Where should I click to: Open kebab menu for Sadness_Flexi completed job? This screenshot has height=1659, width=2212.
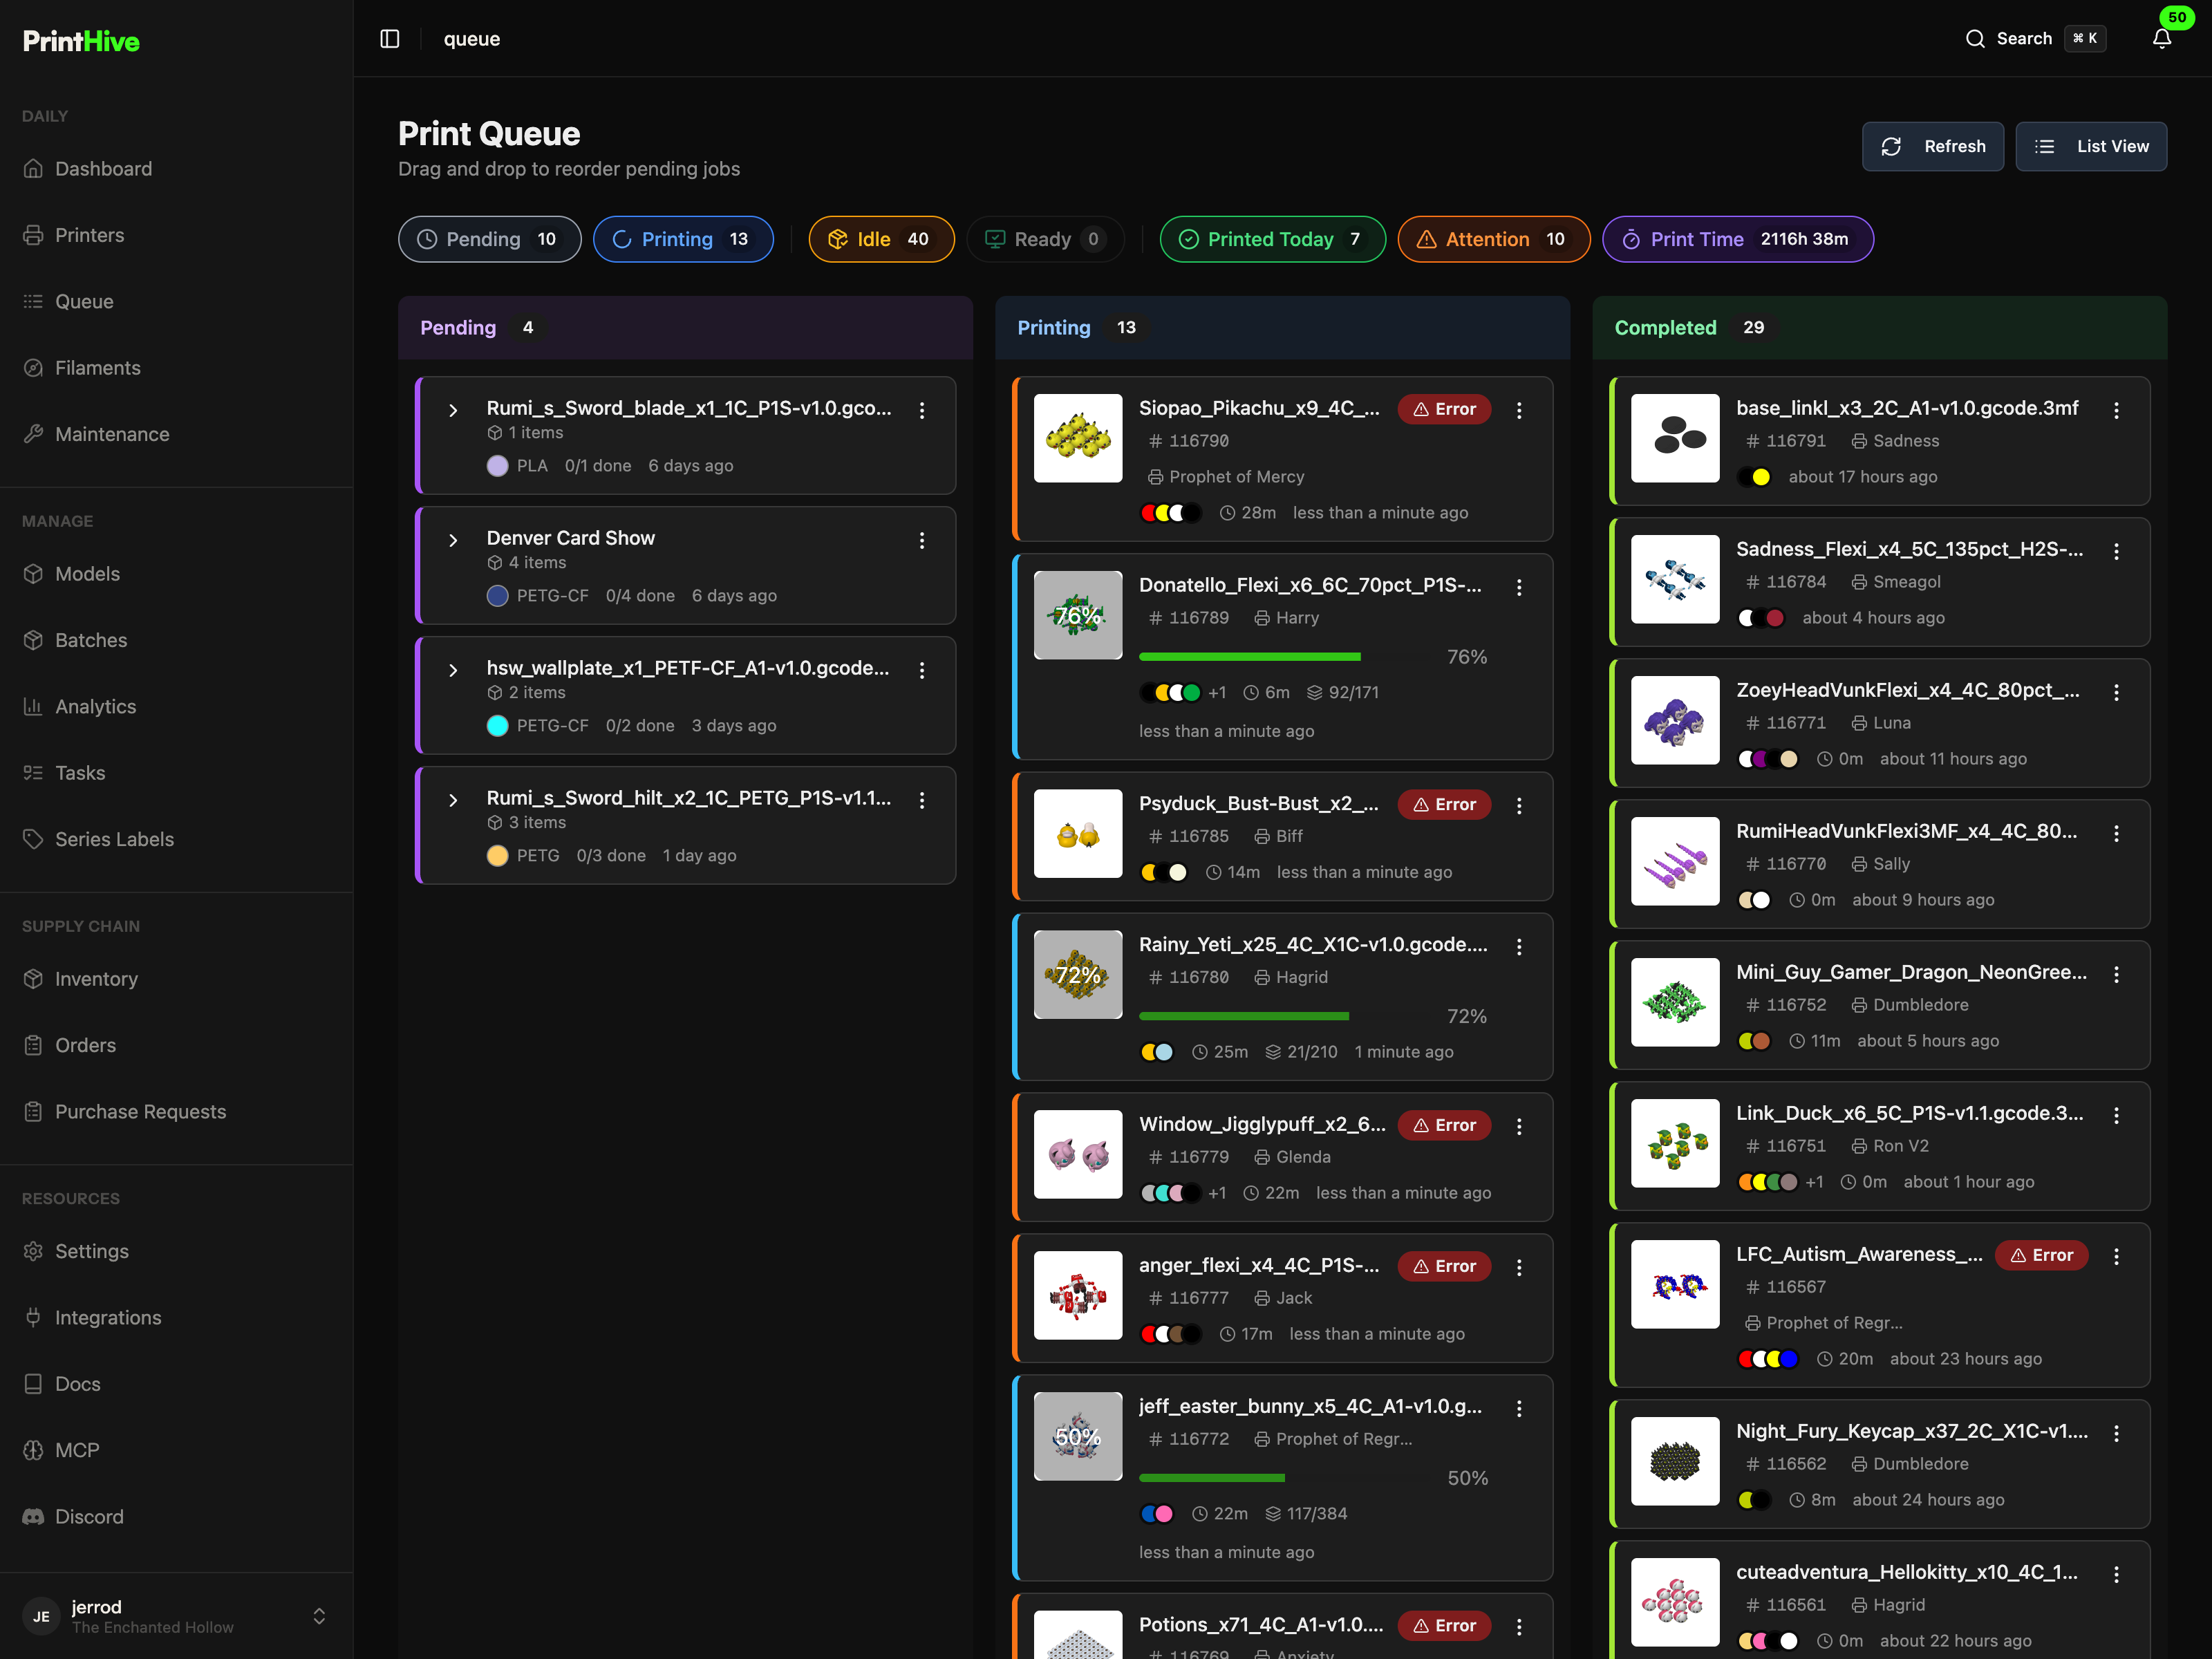pyautogui.click(x=2116, y=551)
